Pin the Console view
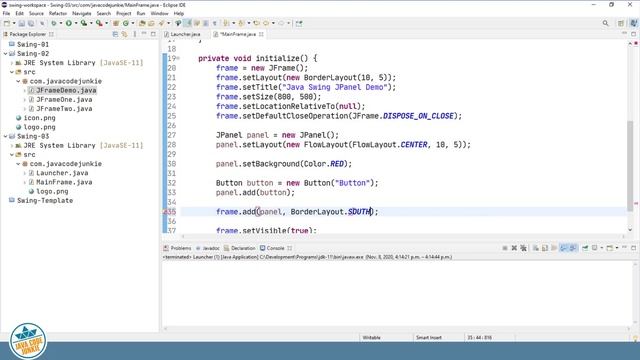640x360 pixels. 585,248
